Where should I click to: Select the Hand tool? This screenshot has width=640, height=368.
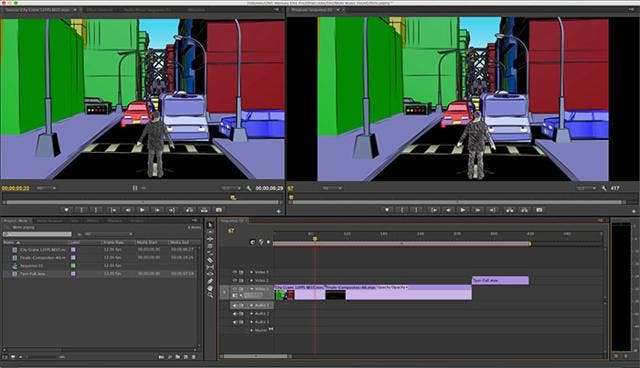pos(210,288)
